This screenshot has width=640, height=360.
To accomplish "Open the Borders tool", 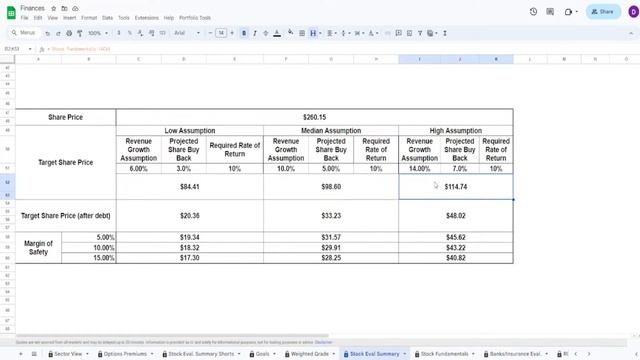I will (302, 33).
